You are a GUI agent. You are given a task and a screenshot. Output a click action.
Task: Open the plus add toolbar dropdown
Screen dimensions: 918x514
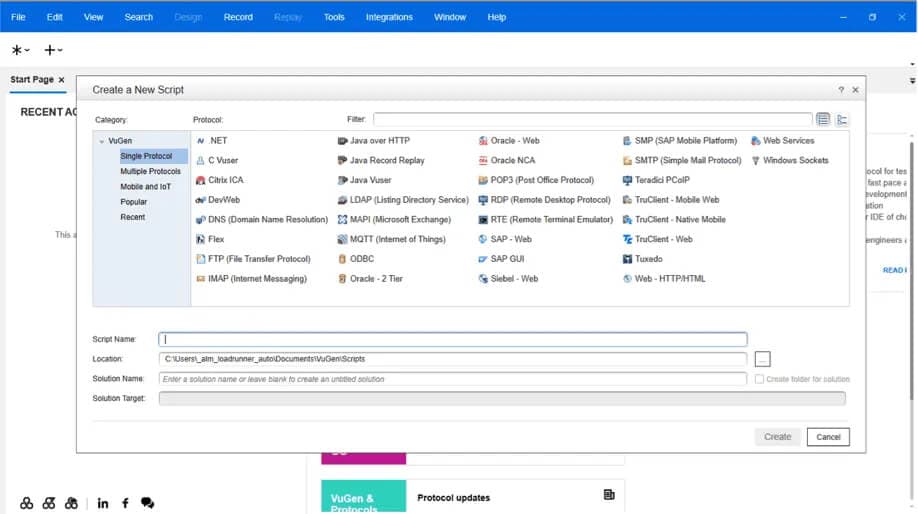click(53, 50)
